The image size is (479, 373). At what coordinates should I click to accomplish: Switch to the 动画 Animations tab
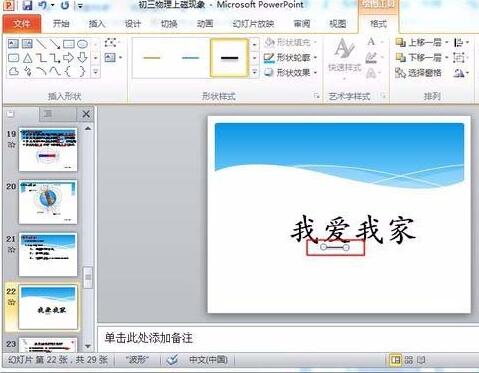point(205,24)
